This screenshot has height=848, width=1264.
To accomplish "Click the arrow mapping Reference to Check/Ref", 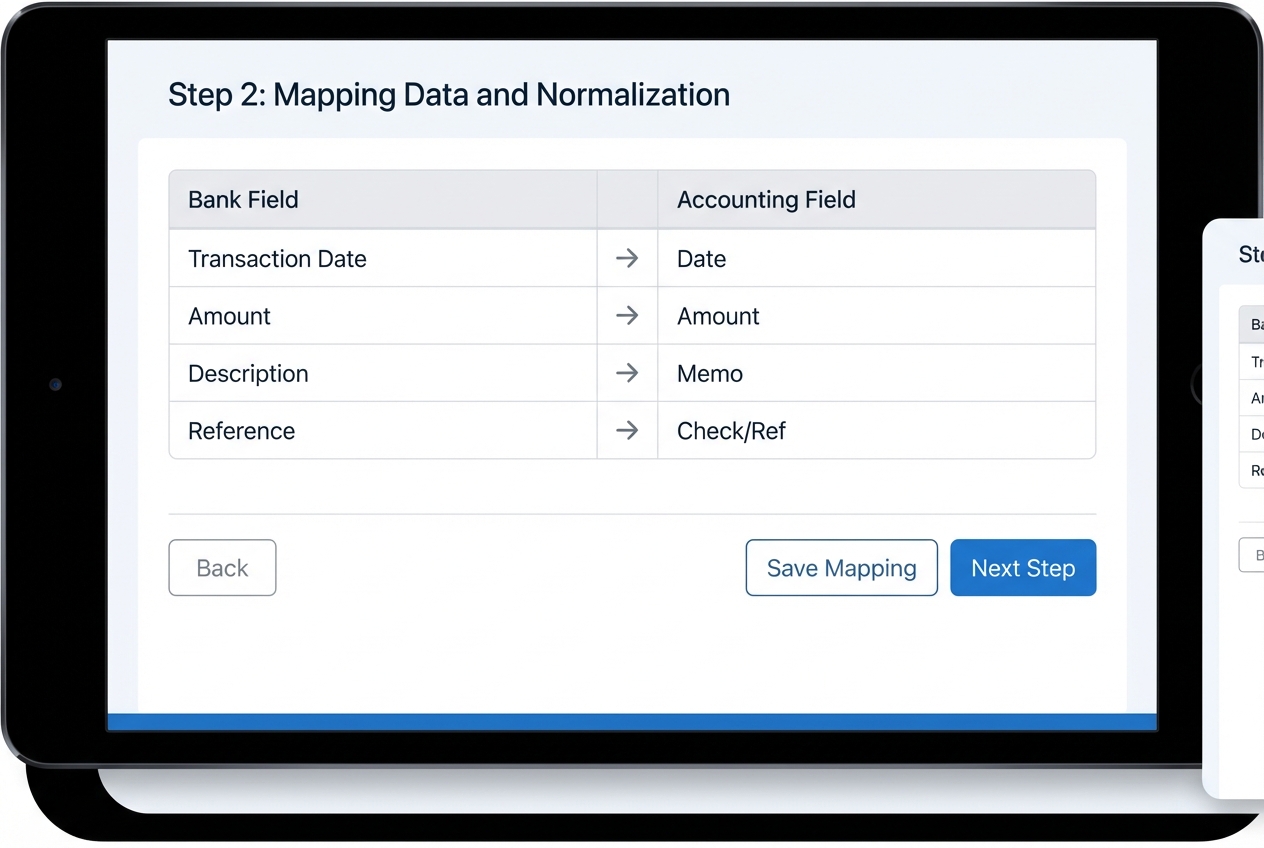I will [627, 430].
